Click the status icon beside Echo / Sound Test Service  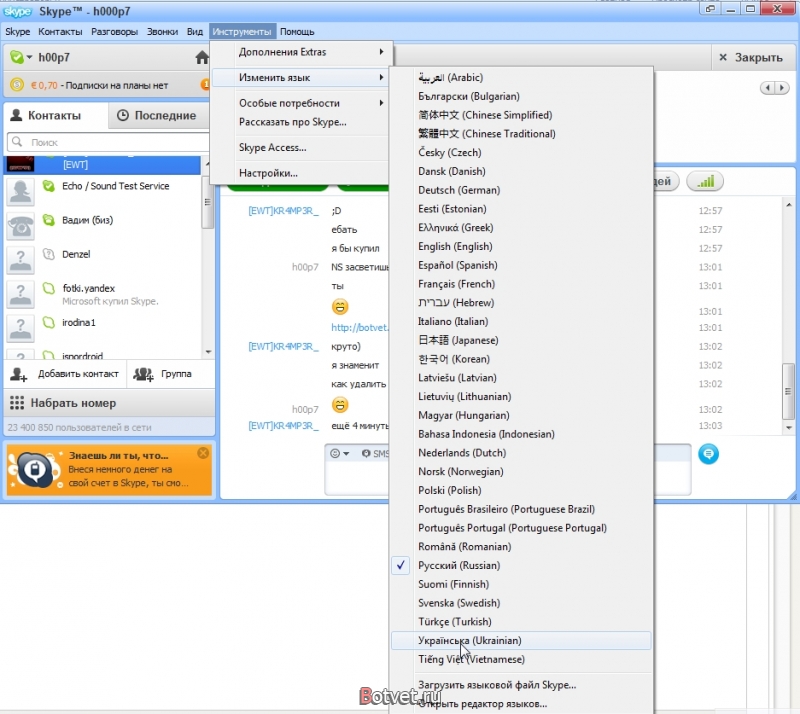tap(48, 186)
